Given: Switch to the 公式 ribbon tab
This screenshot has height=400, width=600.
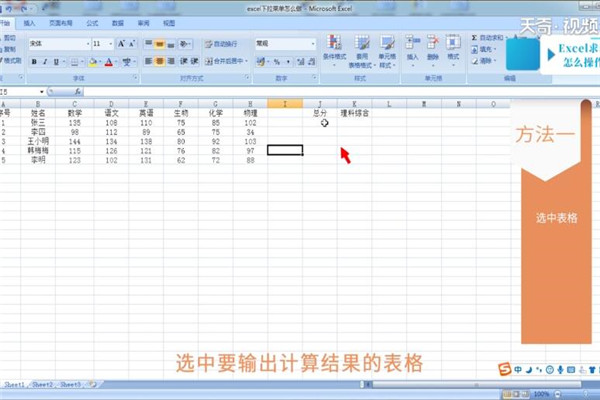Looking at the screenshot, I should tap(92, 23).
